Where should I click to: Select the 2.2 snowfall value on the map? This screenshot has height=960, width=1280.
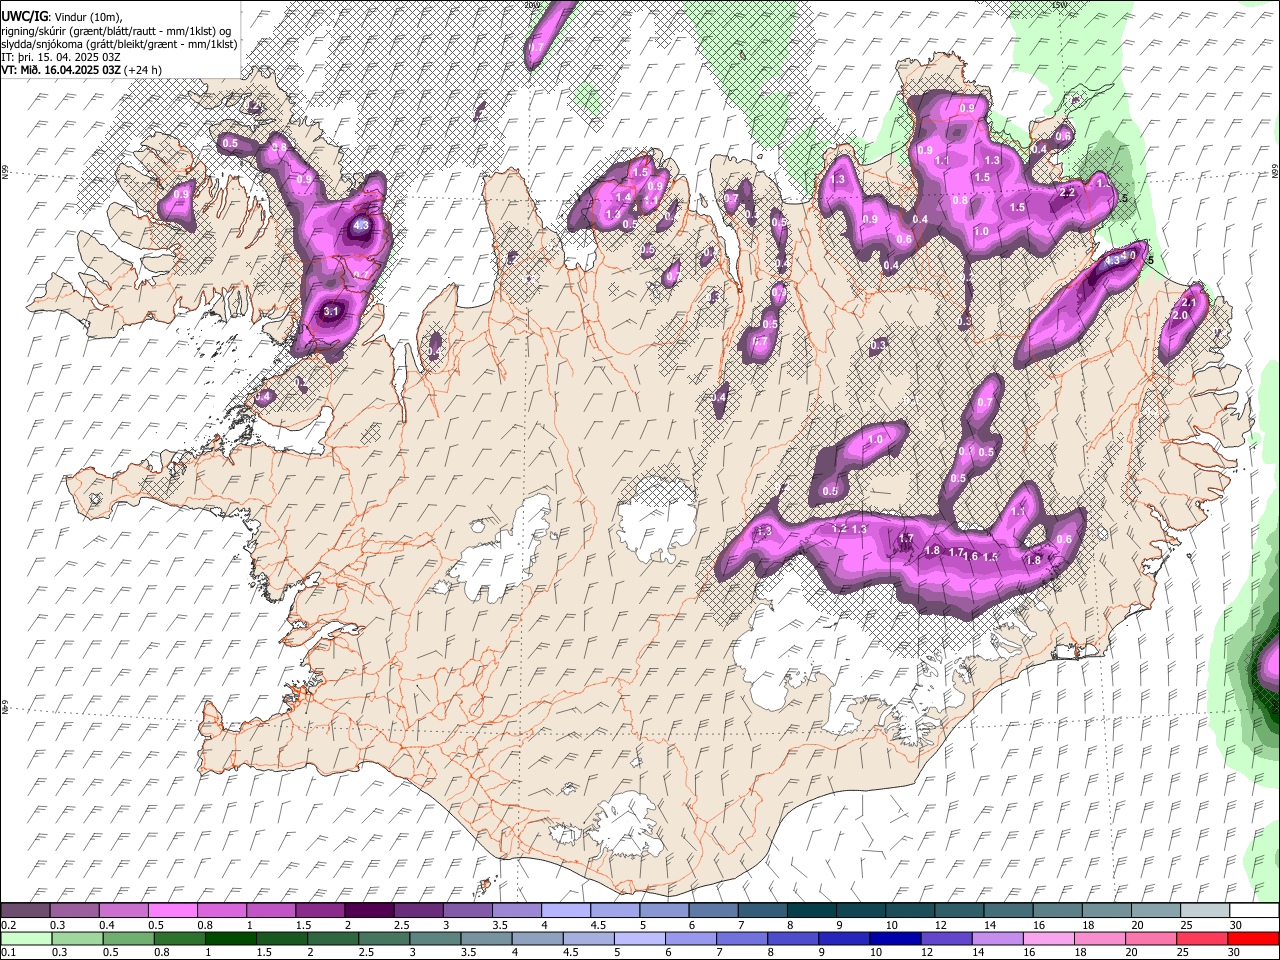click(1066, 192)
